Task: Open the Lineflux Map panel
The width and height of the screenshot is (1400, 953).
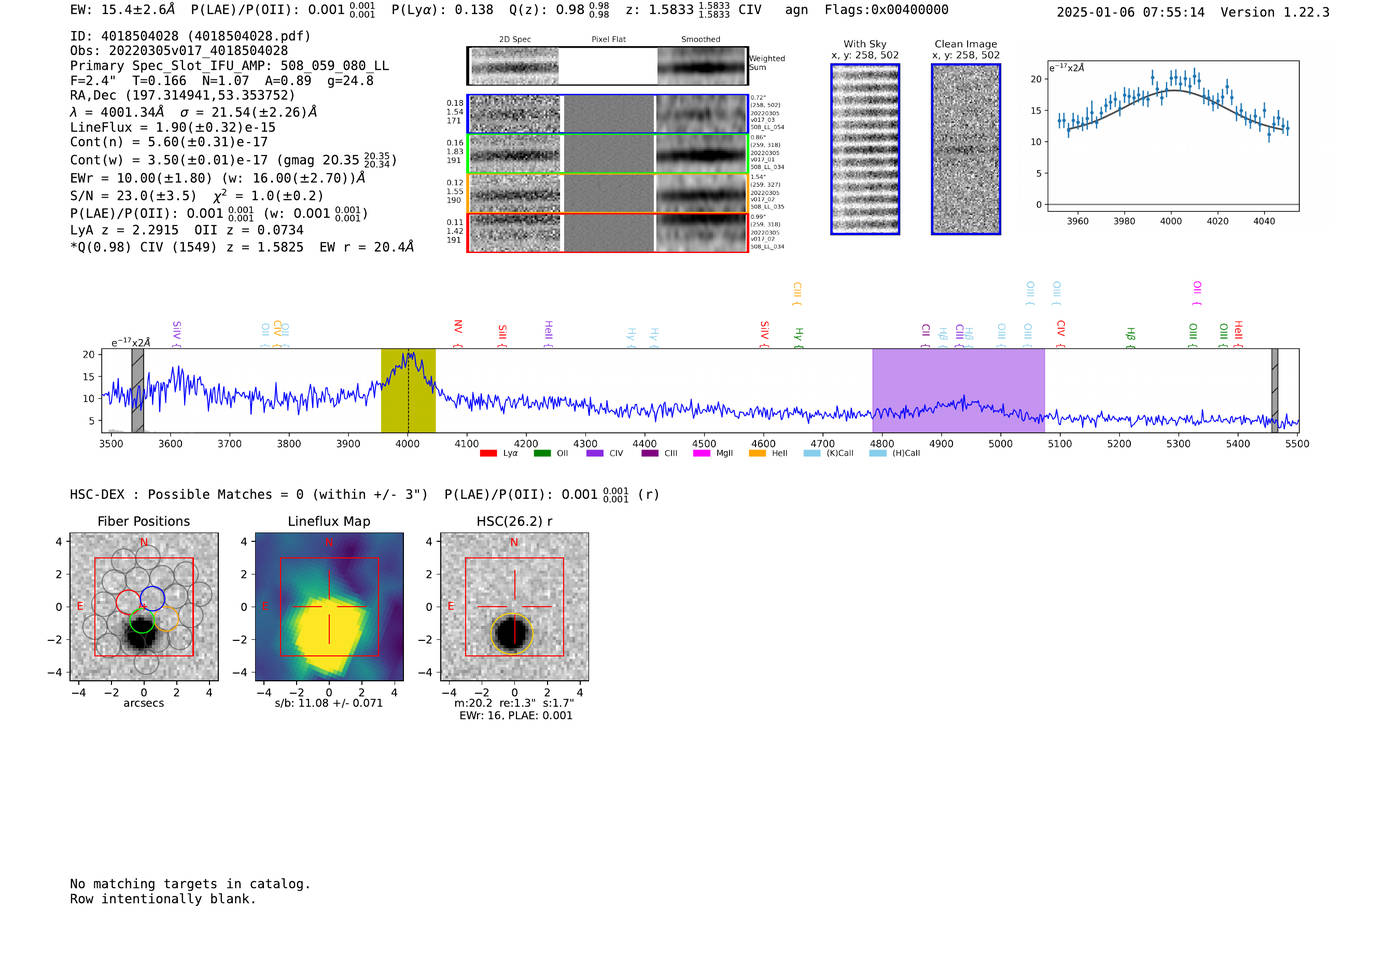Action: click(x=329, y=607)
